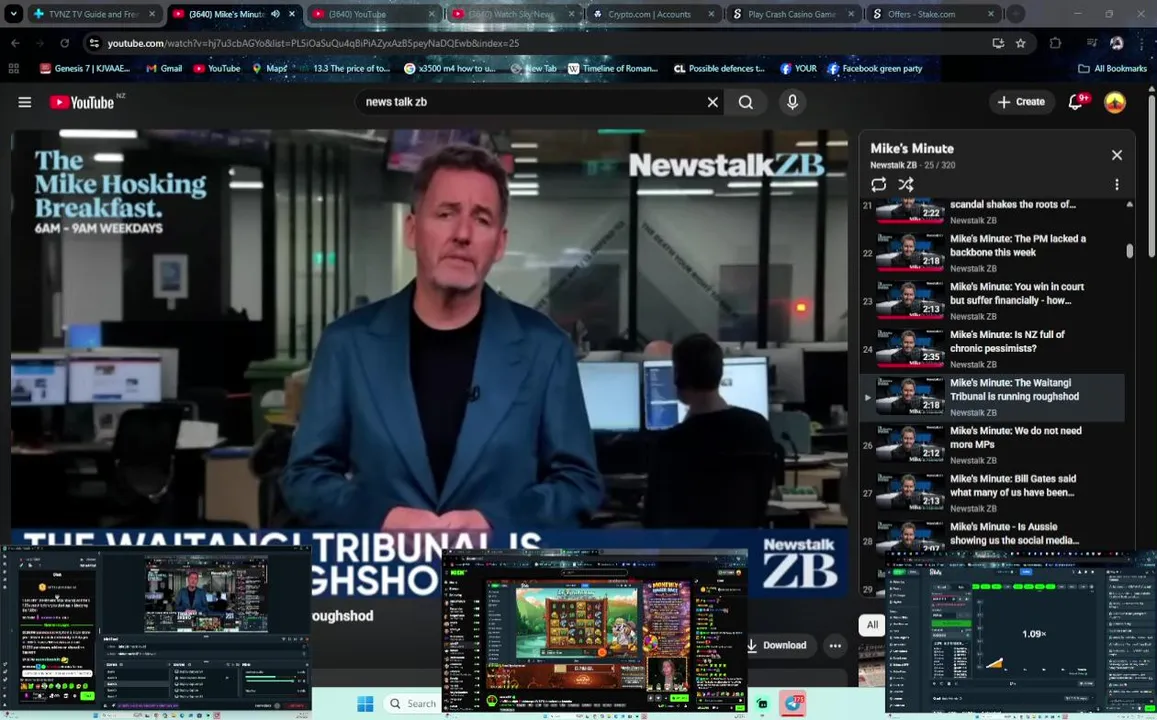
Task: Close the Mike's Minute playlist panel
Action: (1116, 155)
